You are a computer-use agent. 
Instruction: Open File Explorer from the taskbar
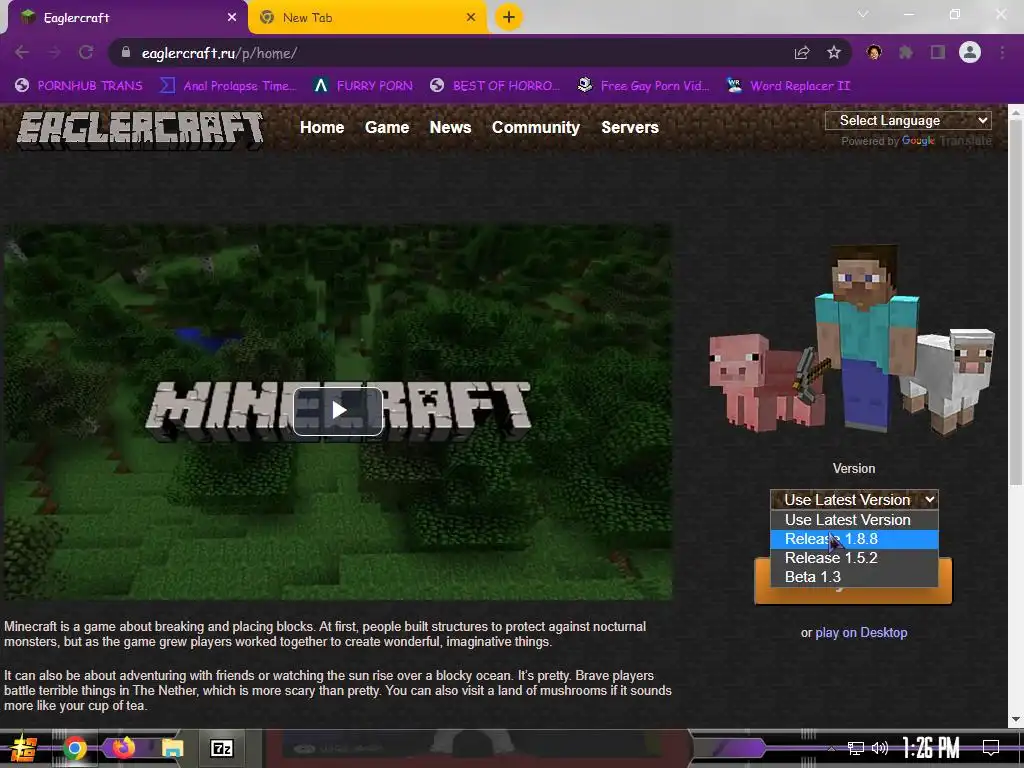coord(172,748)
